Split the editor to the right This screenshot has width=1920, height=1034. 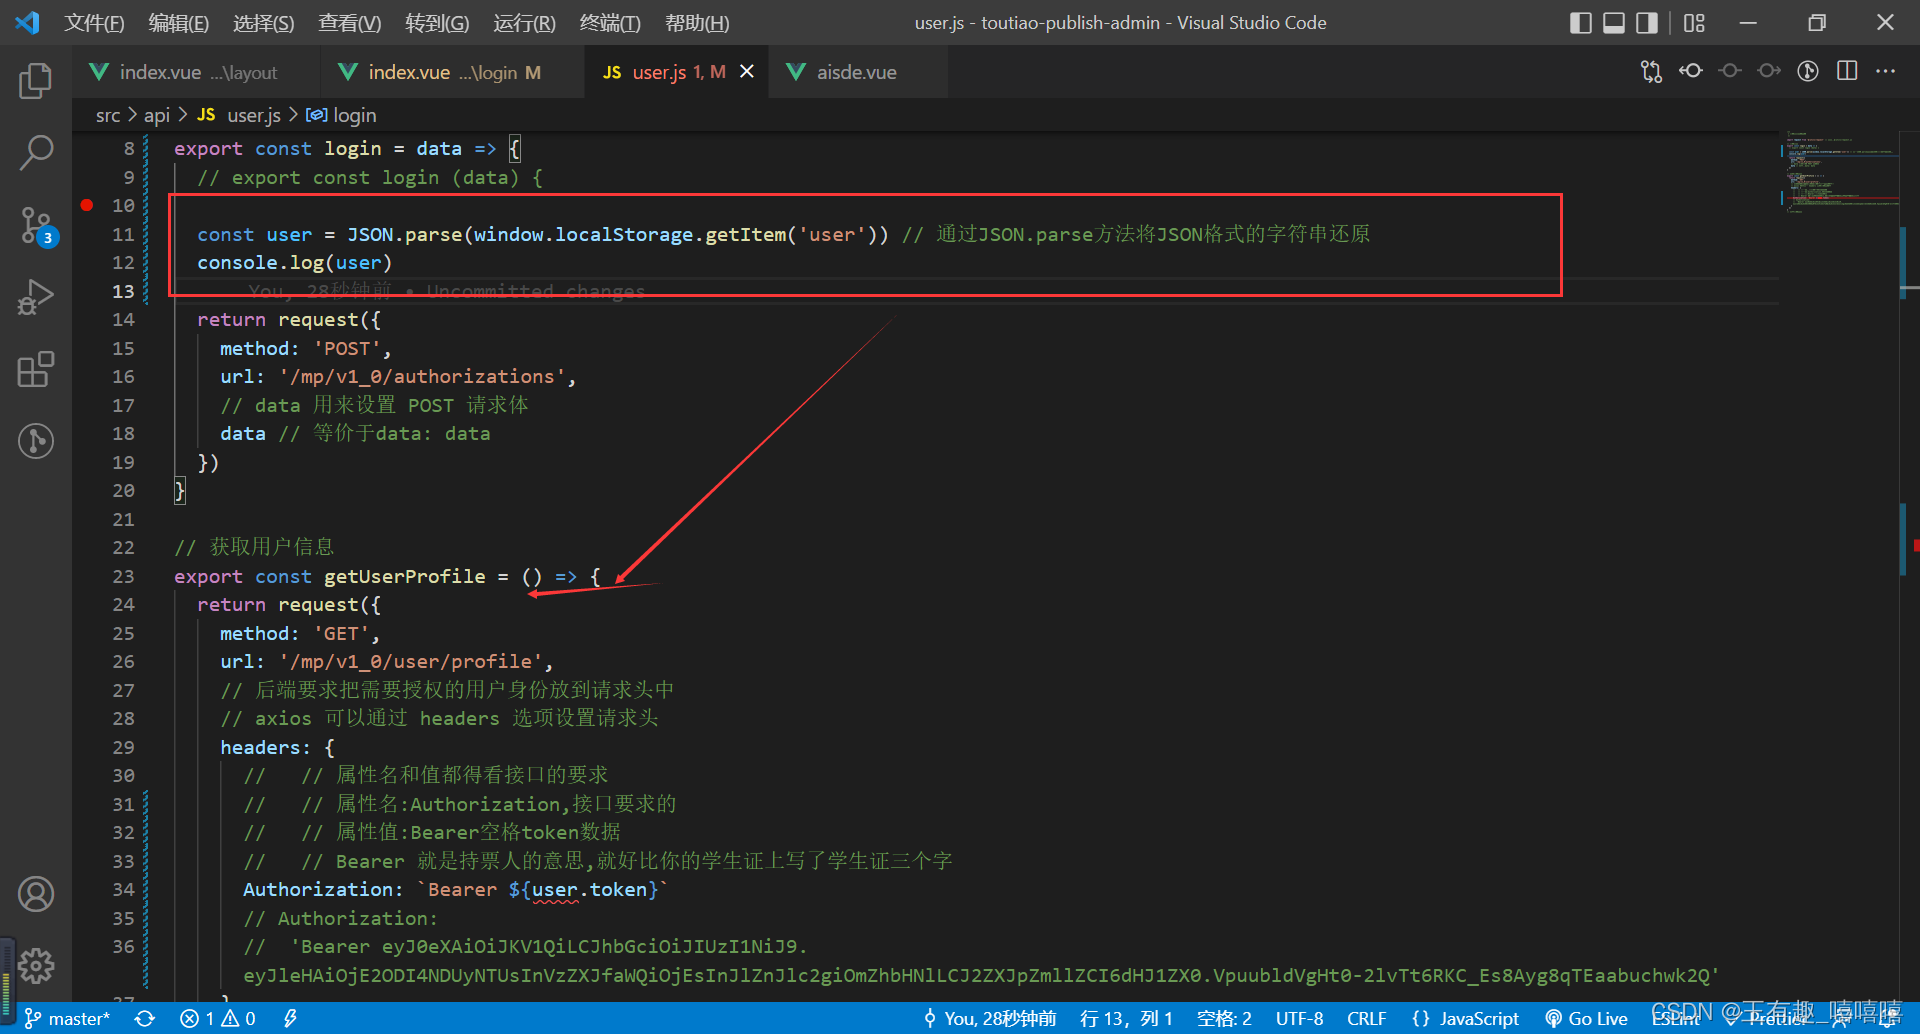coord(1847,71)
